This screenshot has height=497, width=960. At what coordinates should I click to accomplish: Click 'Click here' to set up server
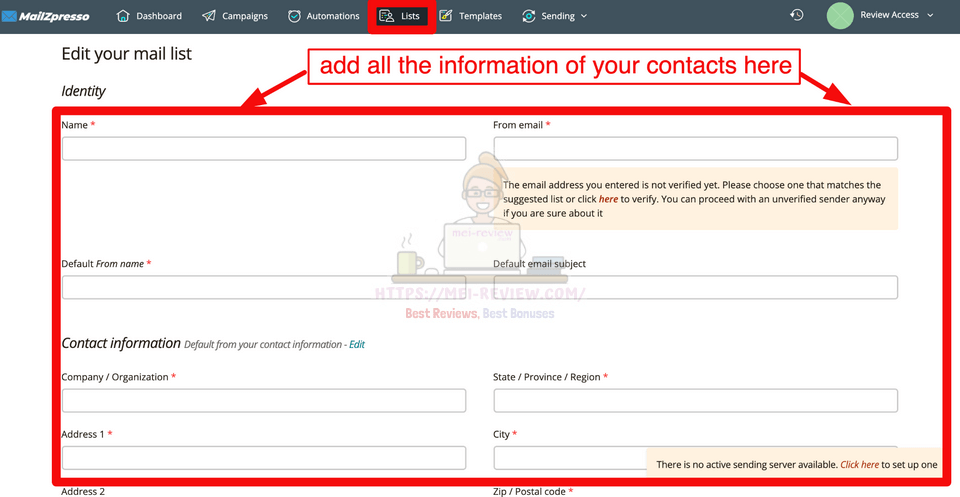(x=860, y=464)
